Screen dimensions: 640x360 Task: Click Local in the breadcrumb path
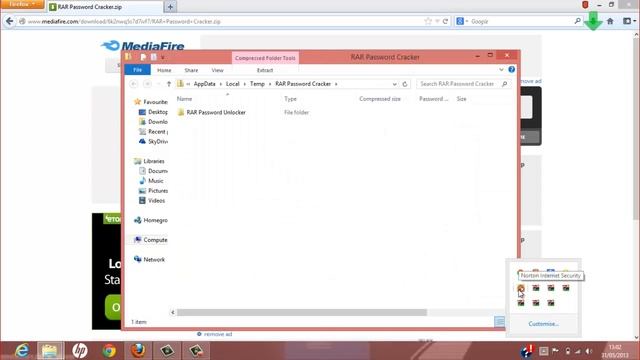(233, 84)
